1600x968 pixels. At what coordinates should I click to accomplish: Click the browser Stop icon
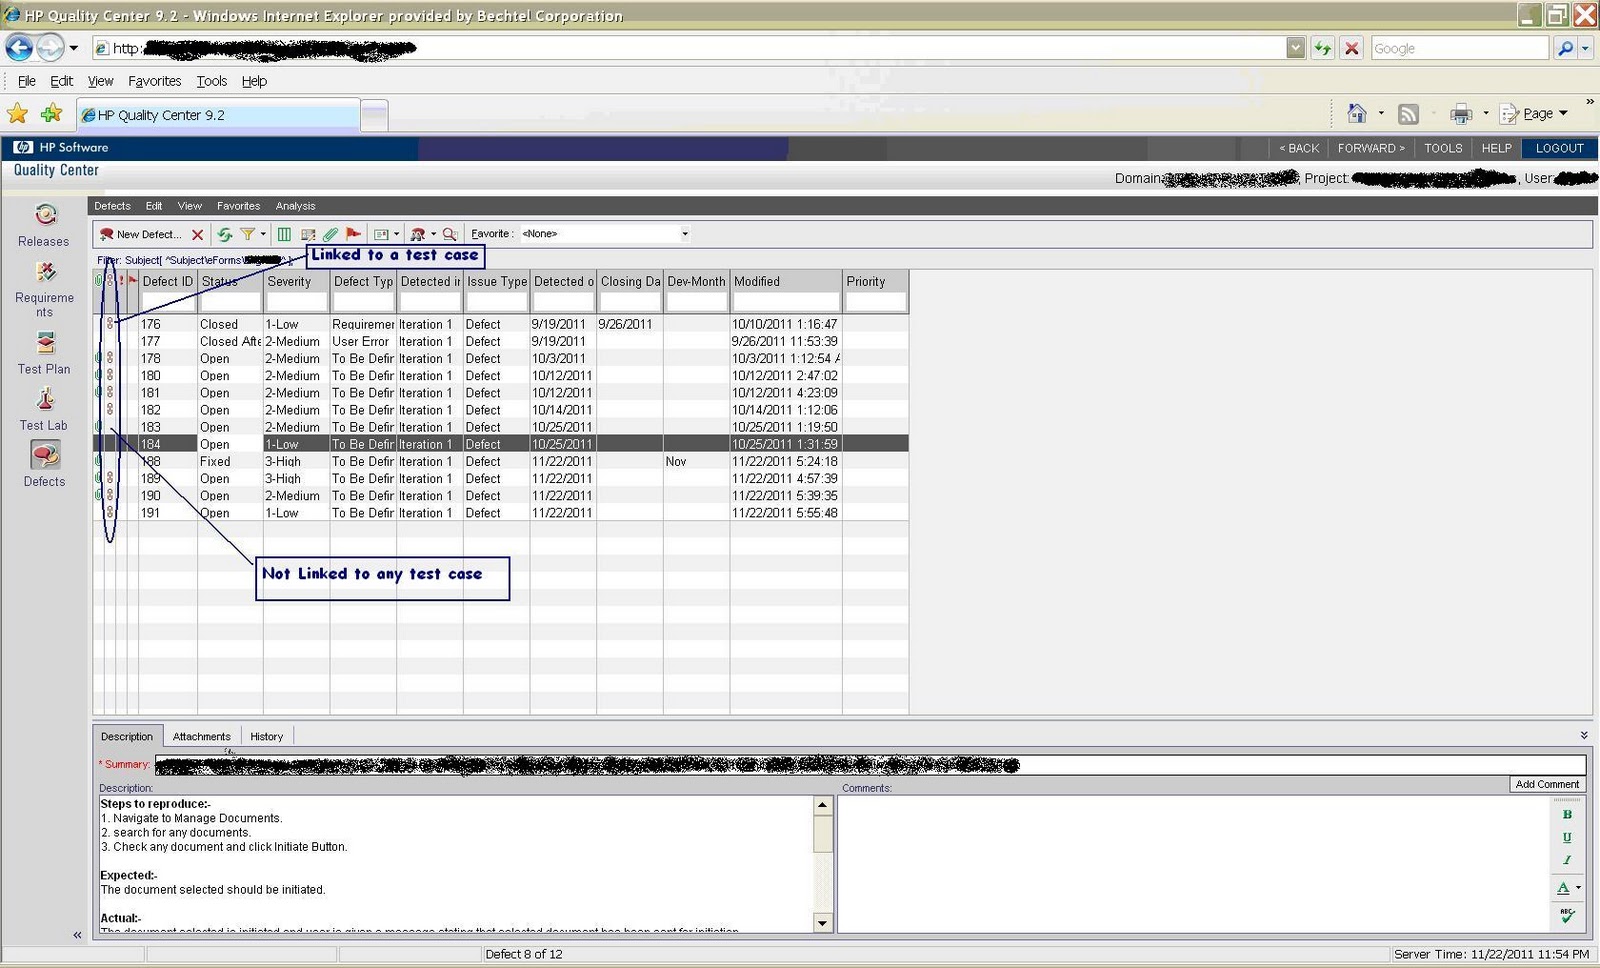[x=1352, y=48]
